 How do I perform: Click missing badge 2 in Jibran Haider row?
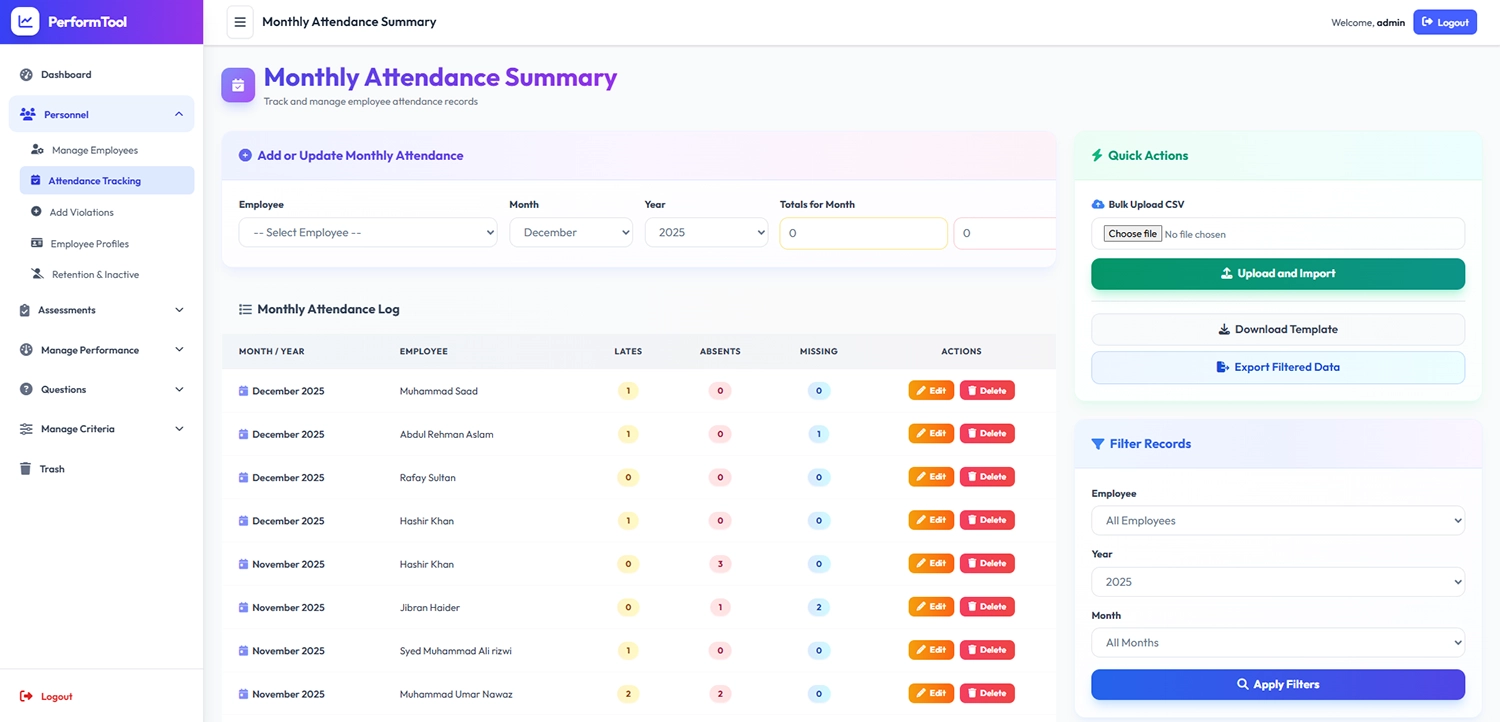point(818,607)
